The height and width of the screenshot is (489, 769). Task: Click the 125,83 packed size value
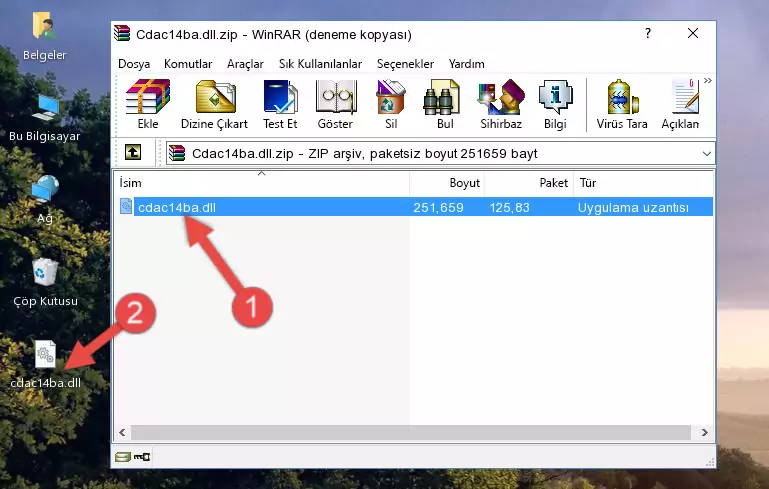(x=509, y=207)
